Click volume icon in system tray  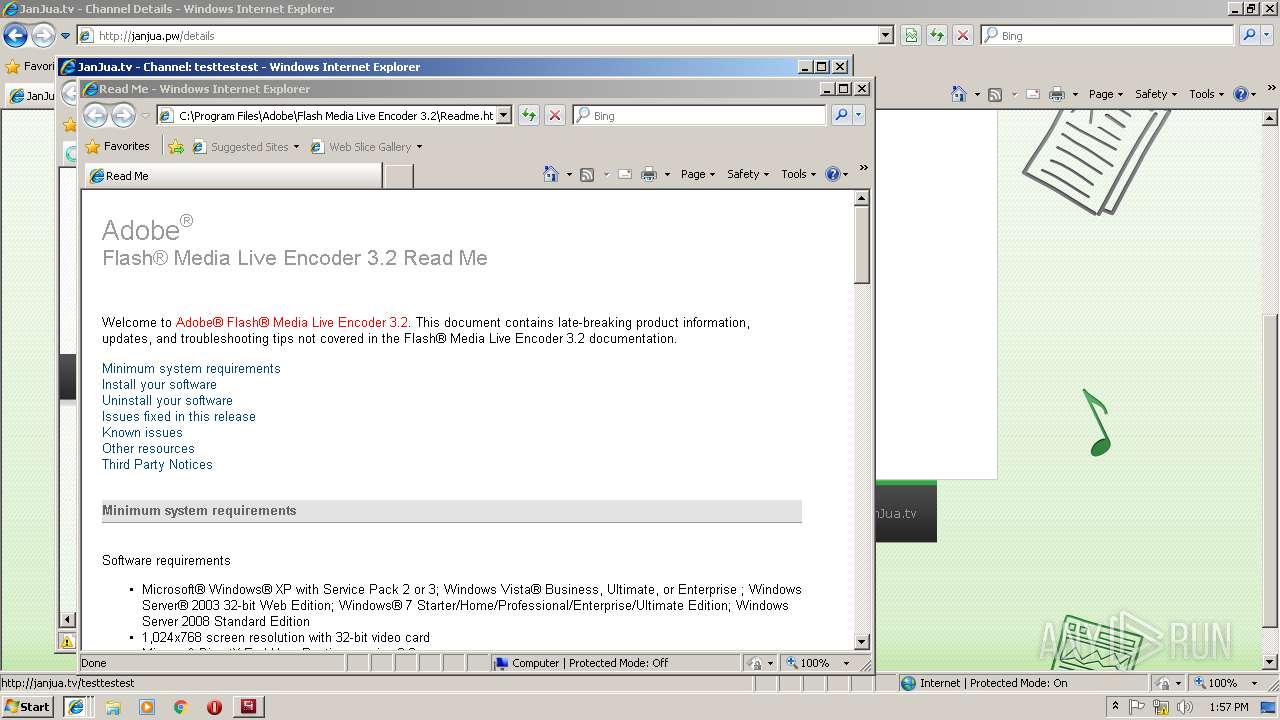pos(1186,707)
